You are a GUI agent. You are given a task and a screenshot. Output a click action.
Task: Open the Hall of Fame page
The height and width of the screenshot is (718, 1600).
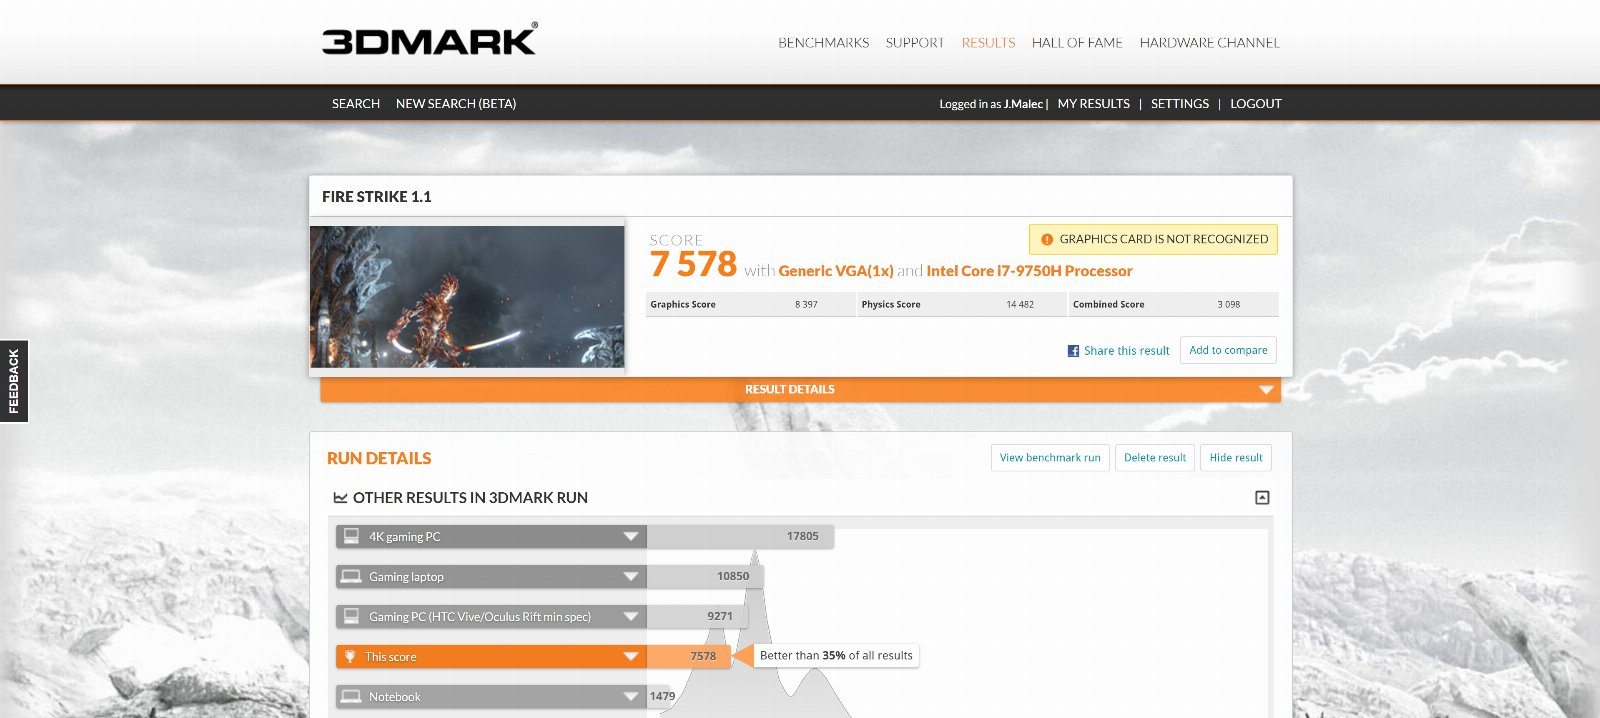tap(1077, 43)
